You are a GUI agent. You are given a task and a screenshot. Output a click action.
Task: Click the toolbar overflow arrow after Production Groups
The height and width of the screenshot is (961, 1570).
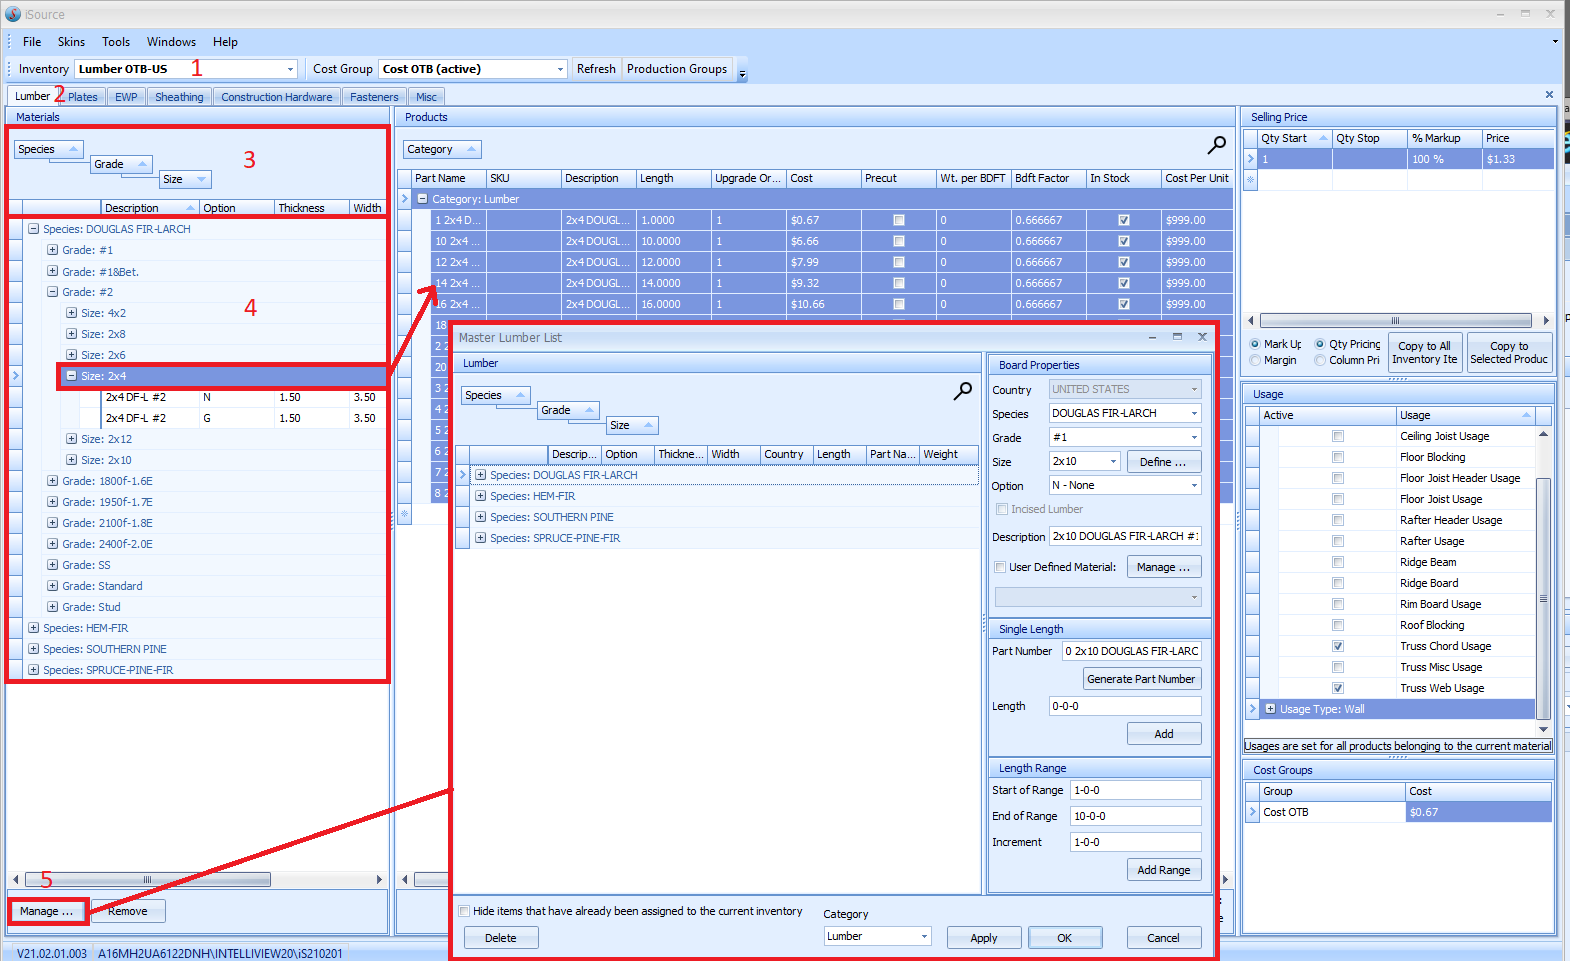(x=742, y=73)
